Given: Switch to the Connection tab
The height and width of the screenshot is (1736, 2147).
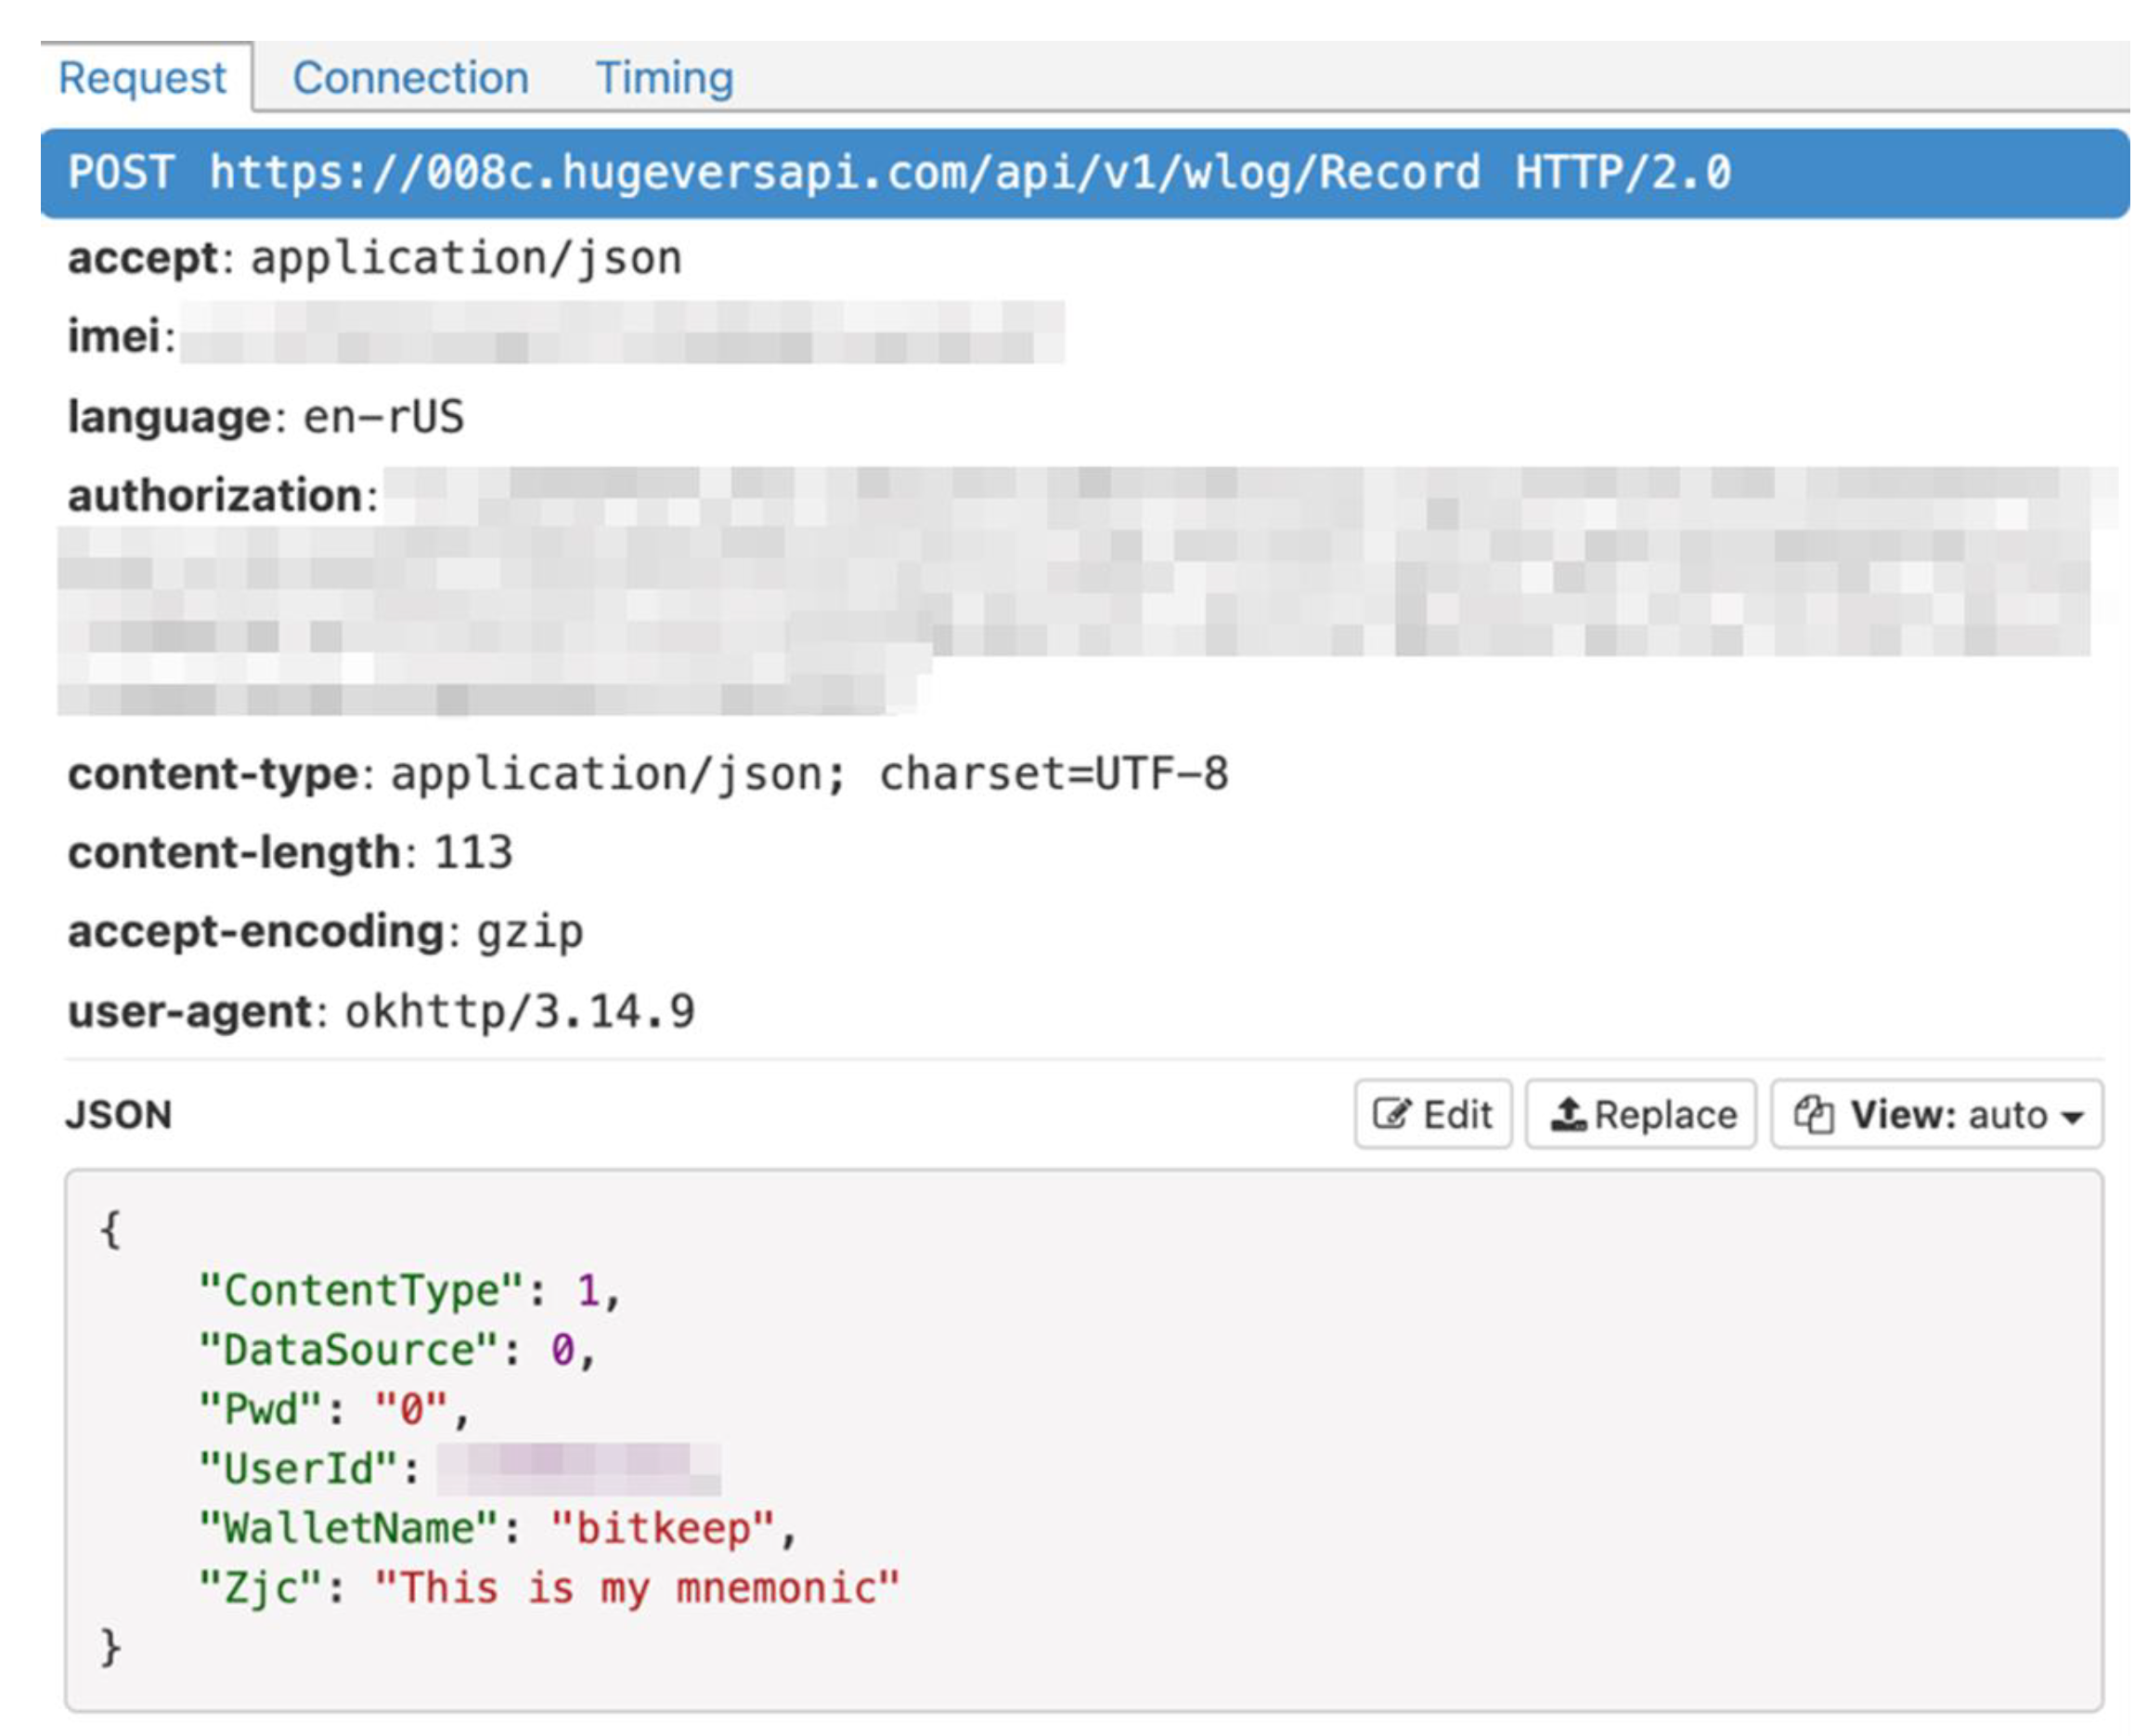Looking at the screenshot, I should 410,78.
